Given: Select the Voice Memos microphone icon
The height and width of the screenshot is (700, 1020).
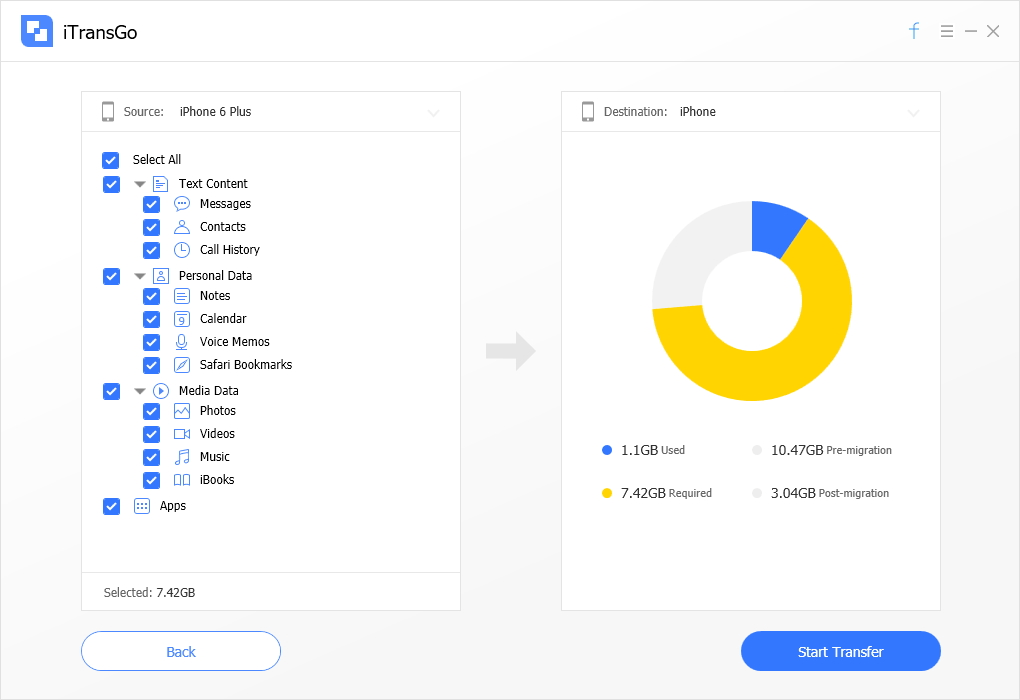Looking at the screenshot, I should 181,341.
